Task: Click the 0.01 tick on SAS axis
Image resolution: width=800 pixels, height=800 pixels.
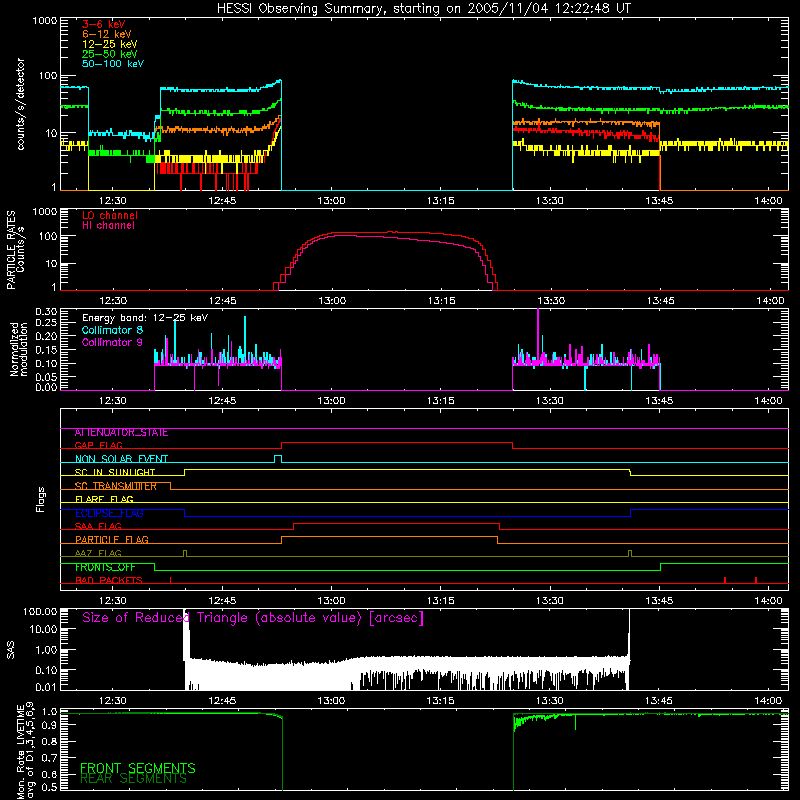Action: click(x=46, y=687)
